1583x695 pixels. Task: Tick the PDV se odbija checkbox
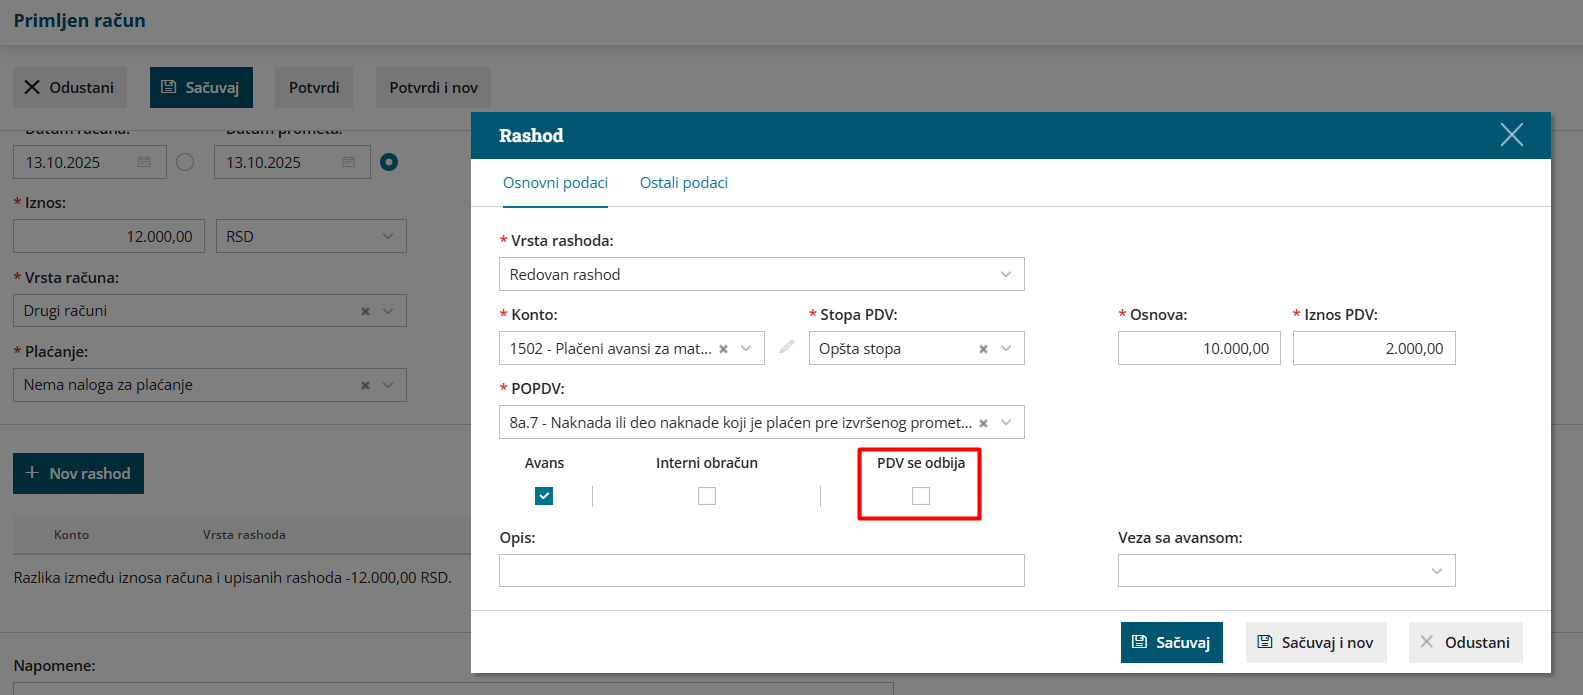tap(921, 496)
